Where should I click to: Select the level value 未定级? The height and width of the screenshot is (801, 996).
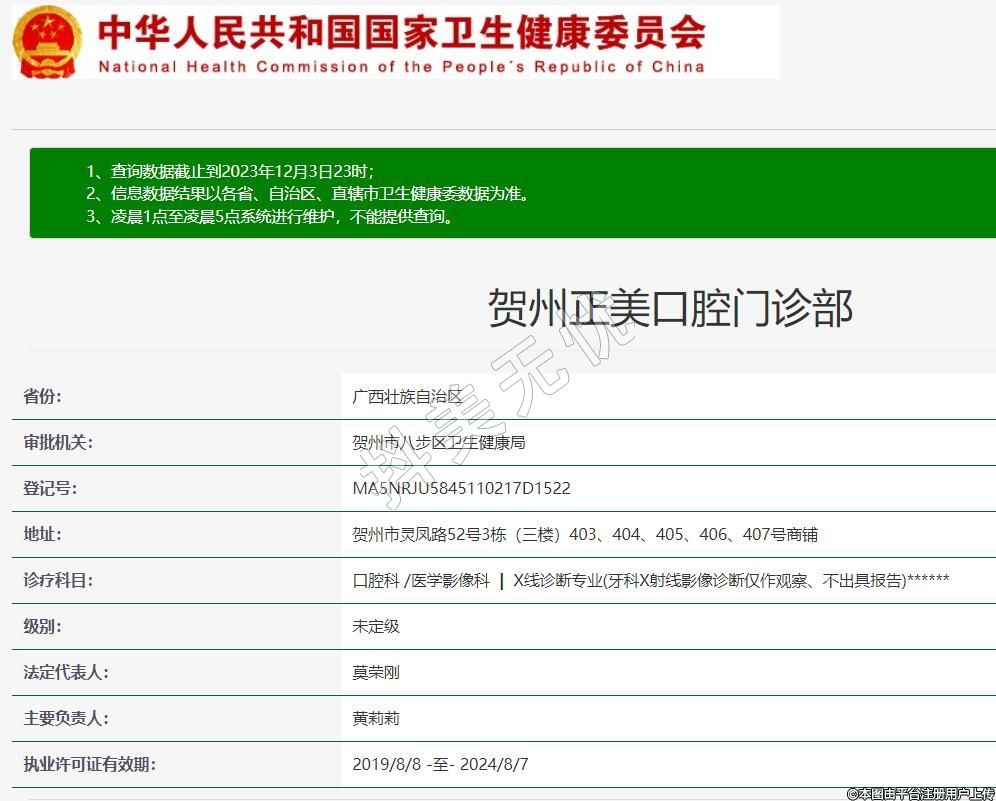(376, 626)
